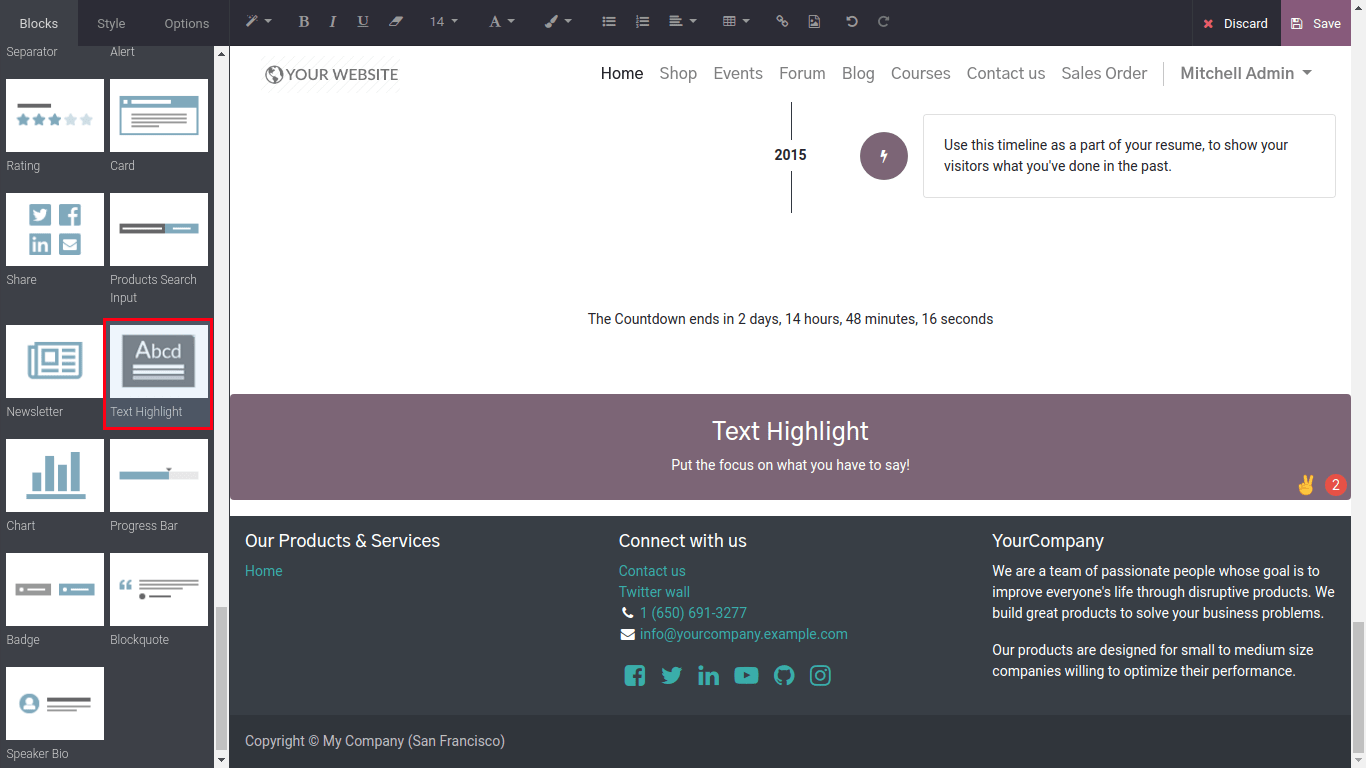Viewport: 1366px width, 768px height.
Task: Open the highlight brush color dropdown
Action: click(558, 22)
